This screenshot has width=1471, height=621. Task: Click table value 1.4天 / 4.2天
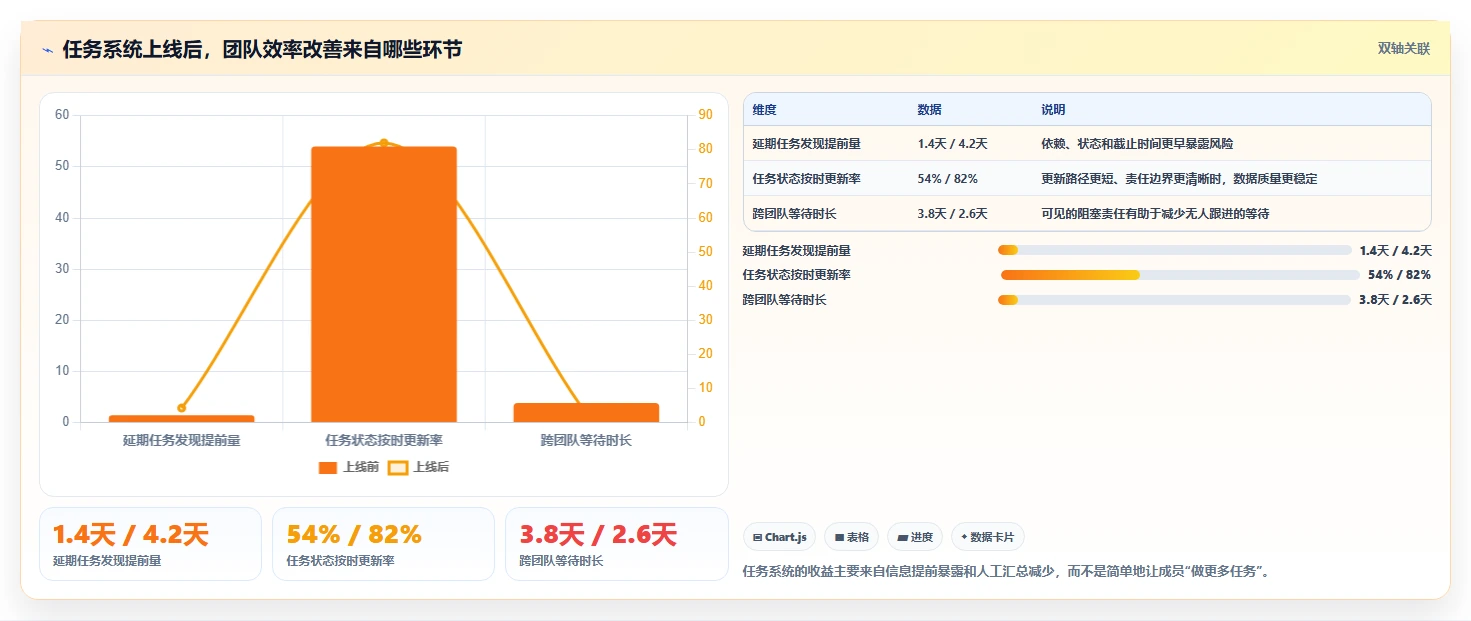[x=952, y=144]
